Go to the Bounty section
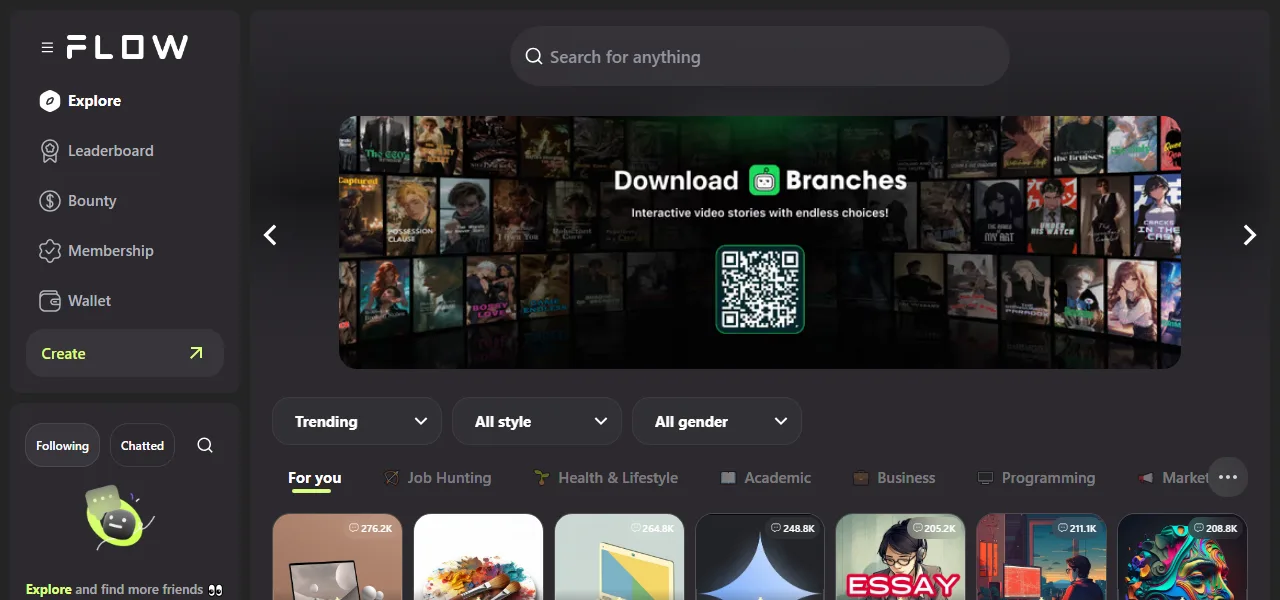 tap(78, 201)
